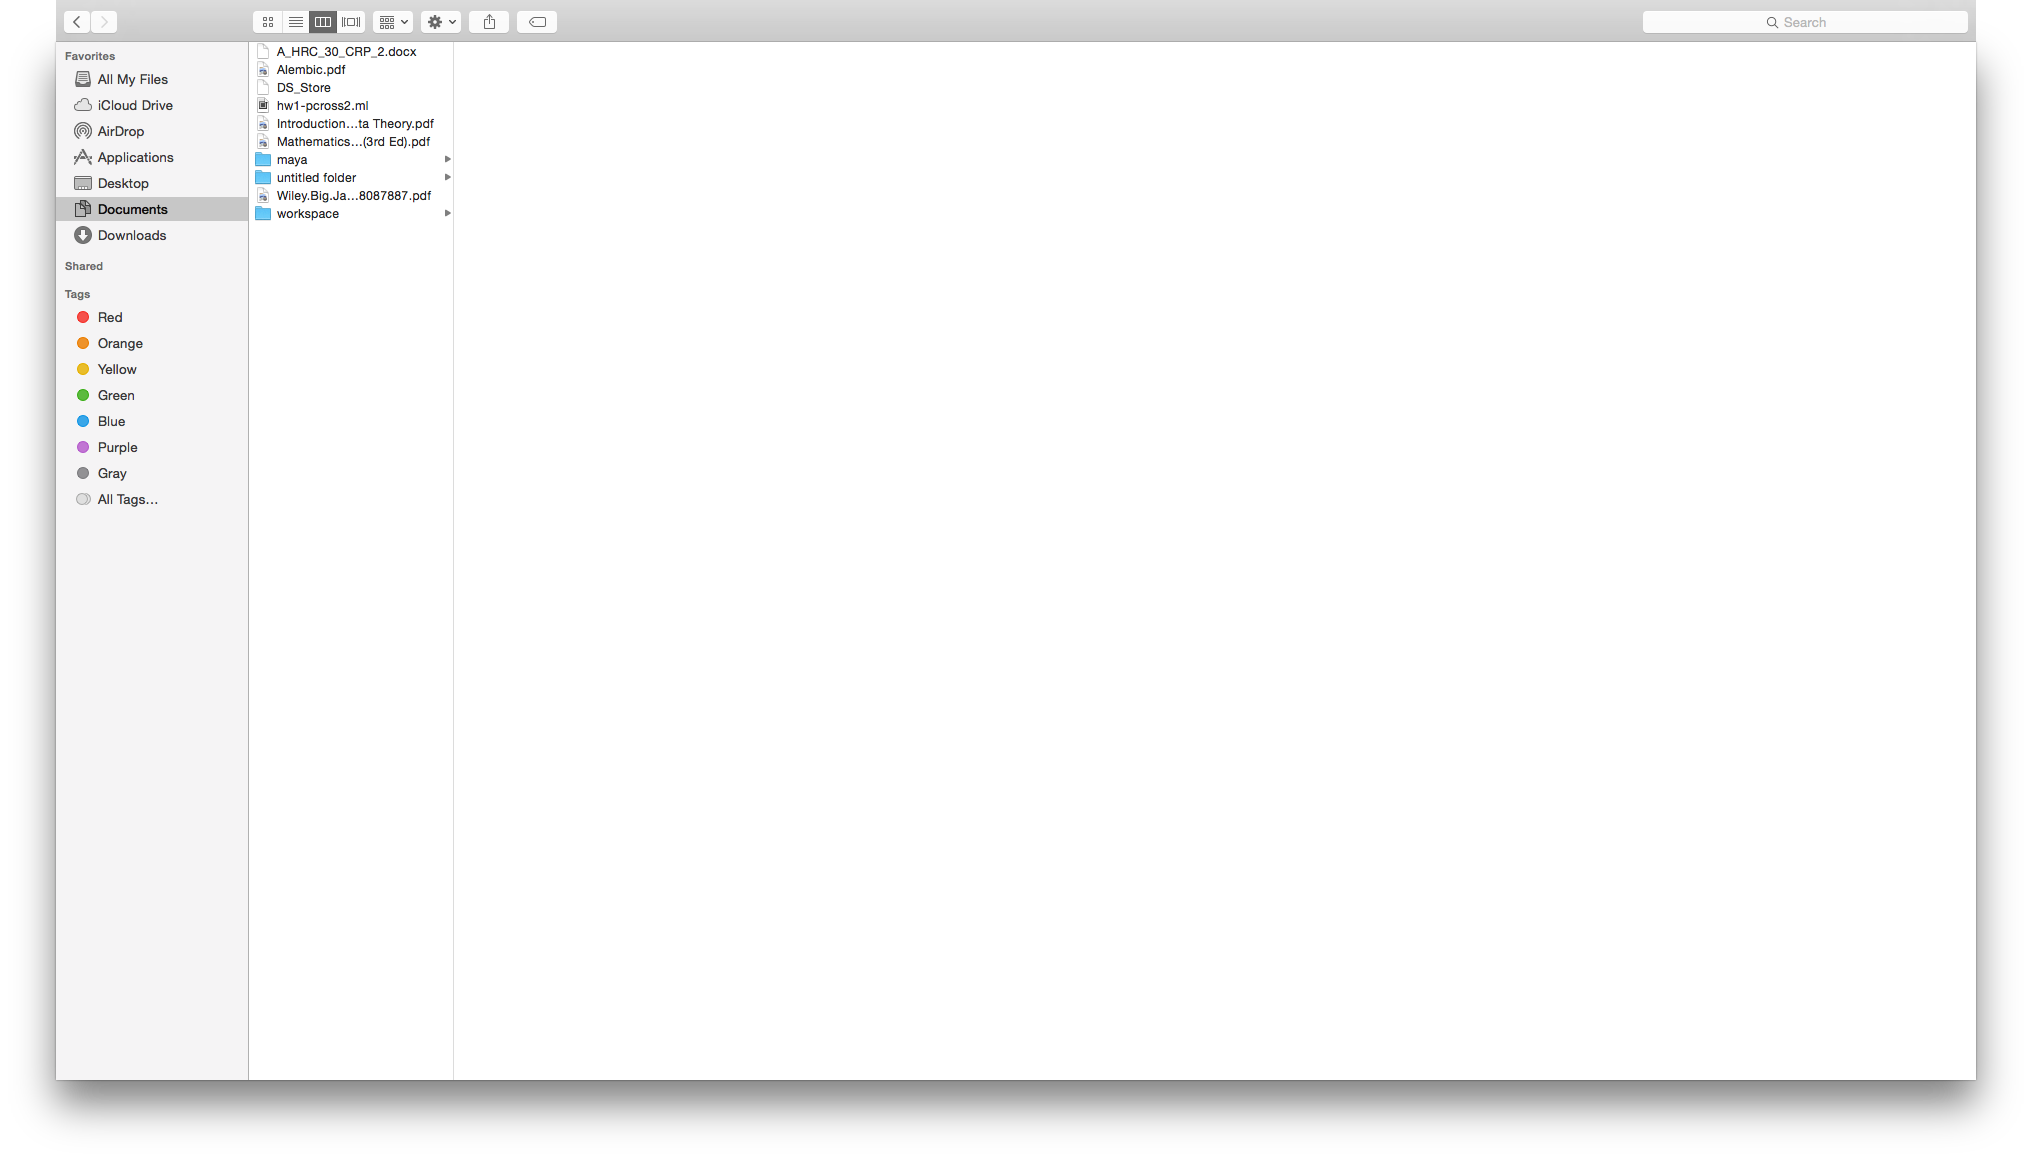Open hw1-pcross2.ml file
This screenshot has width=2032, height=1160.
[322, 105]
